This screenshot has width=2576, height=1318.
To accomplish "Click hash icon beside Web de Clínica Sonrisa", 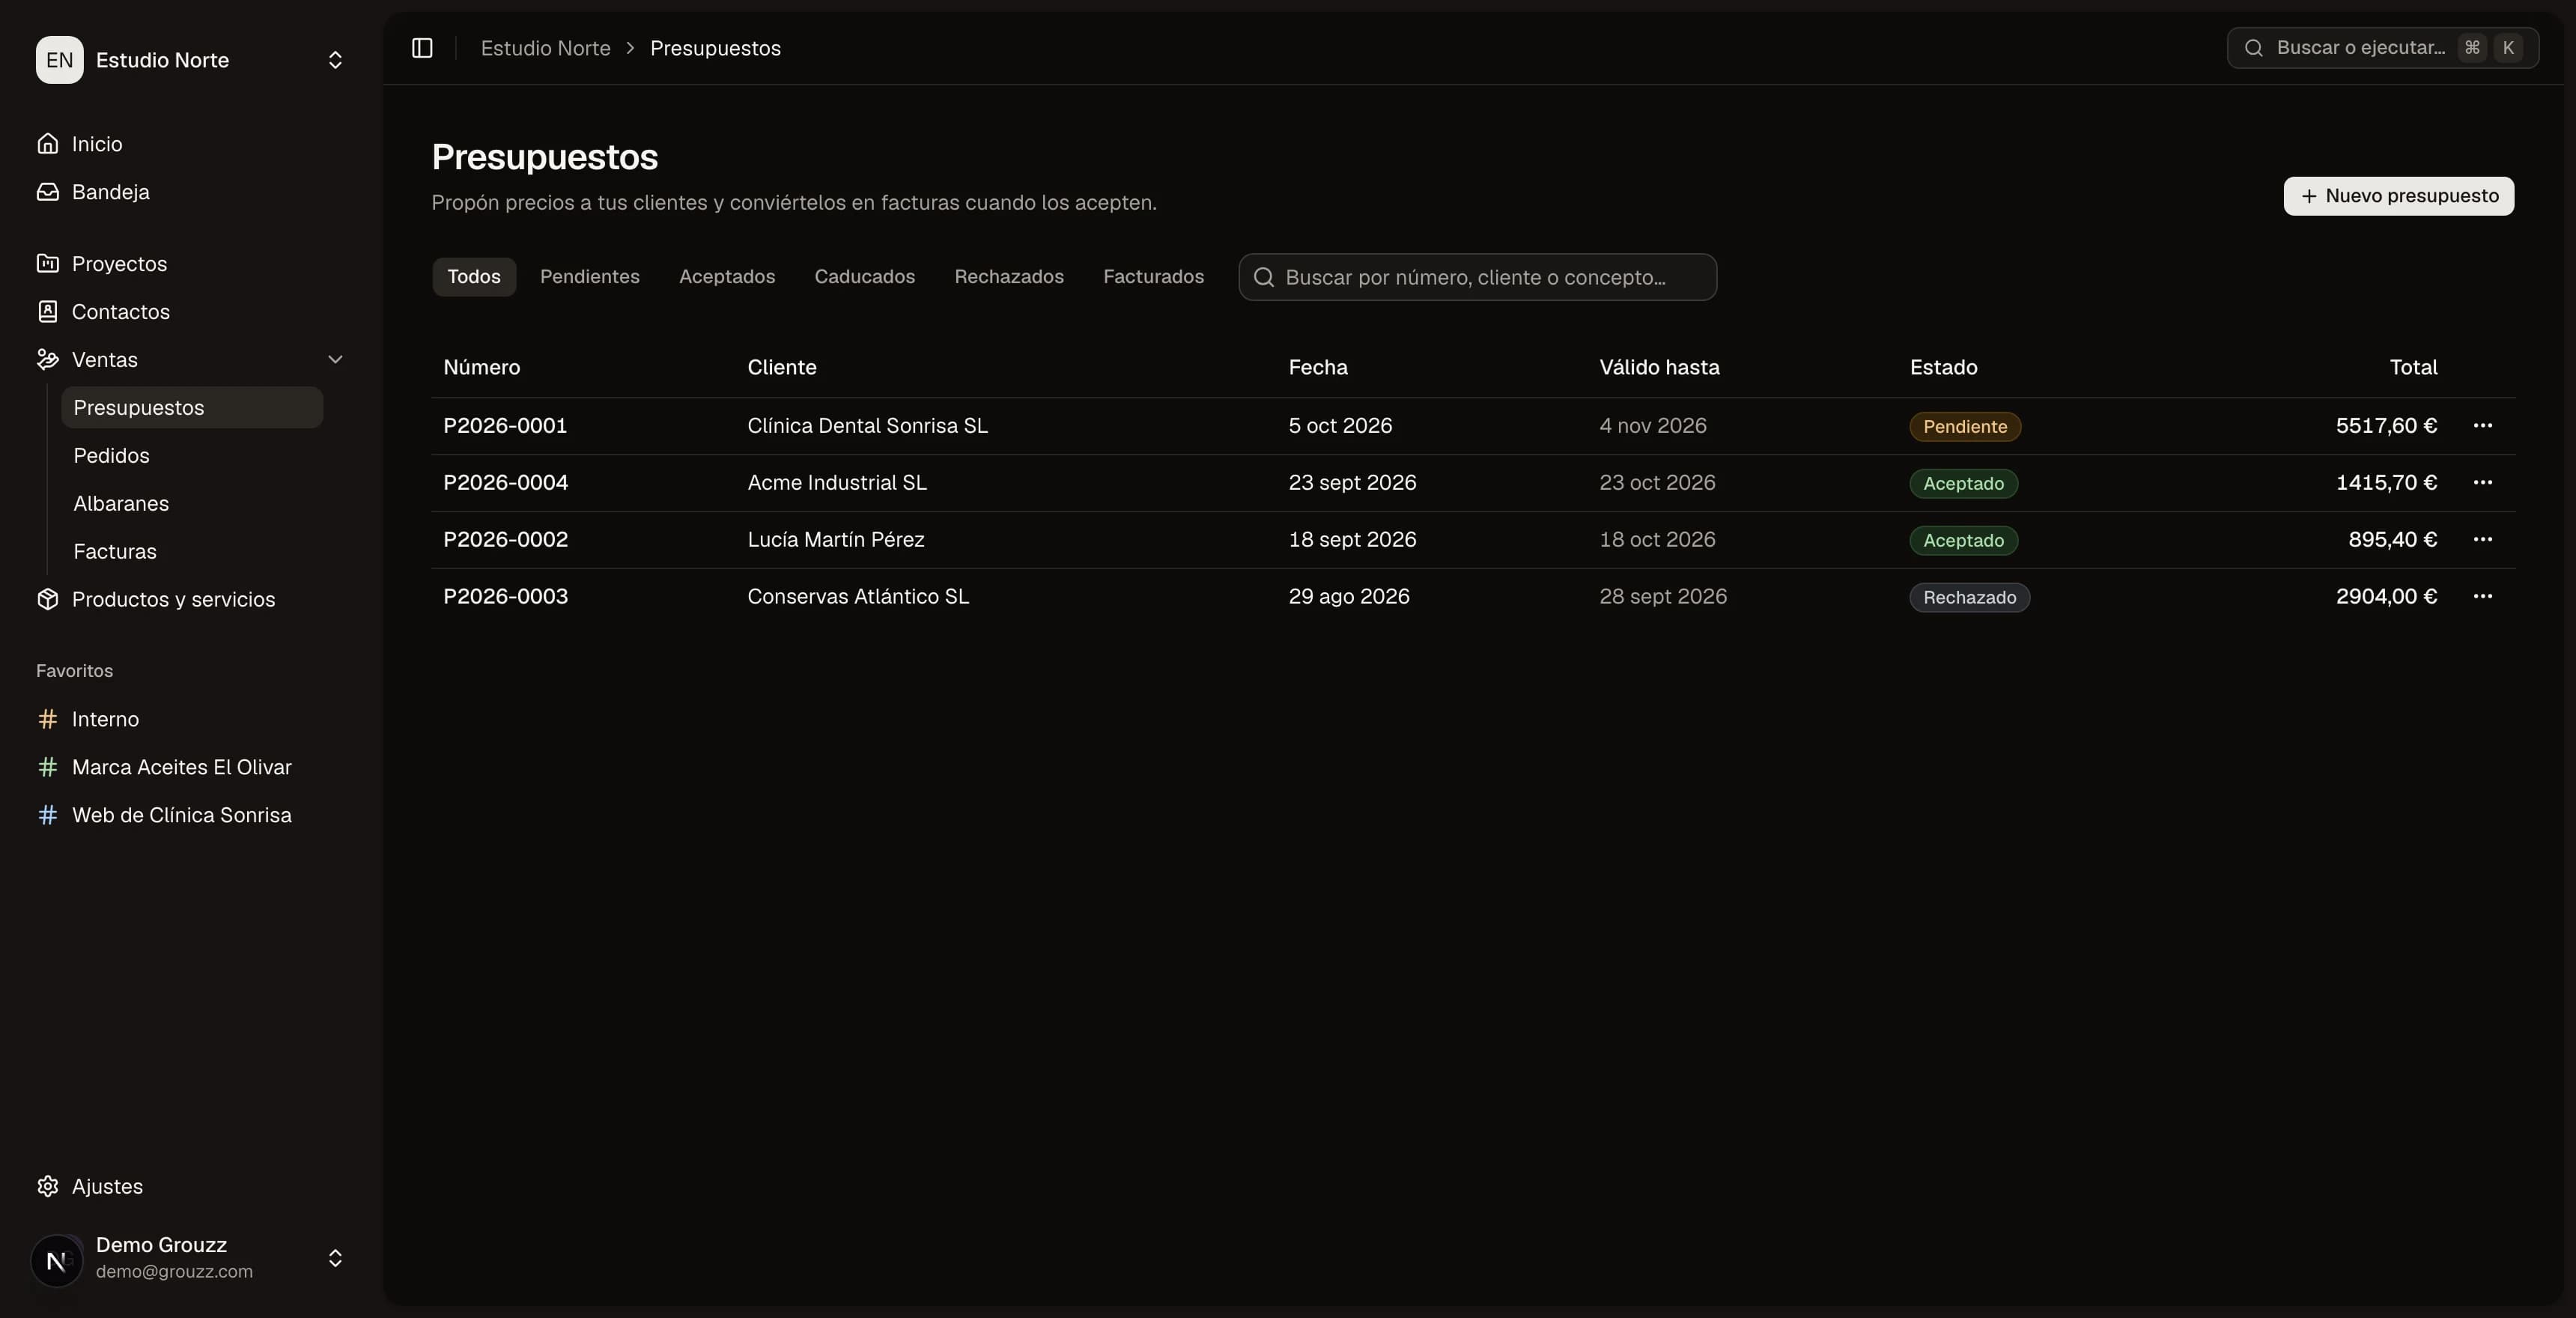I will (x=47, y=815).
